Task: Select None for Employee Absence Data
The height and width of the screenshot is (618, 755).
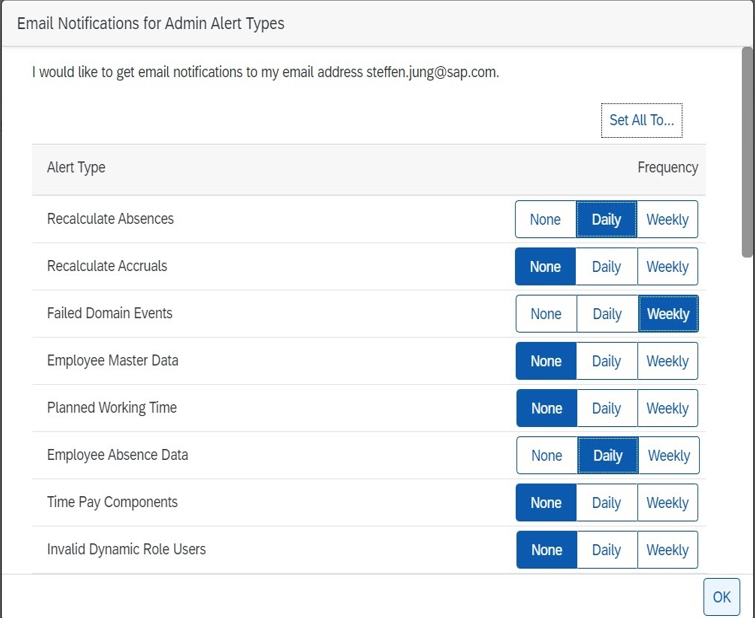Action: [547, 455]
